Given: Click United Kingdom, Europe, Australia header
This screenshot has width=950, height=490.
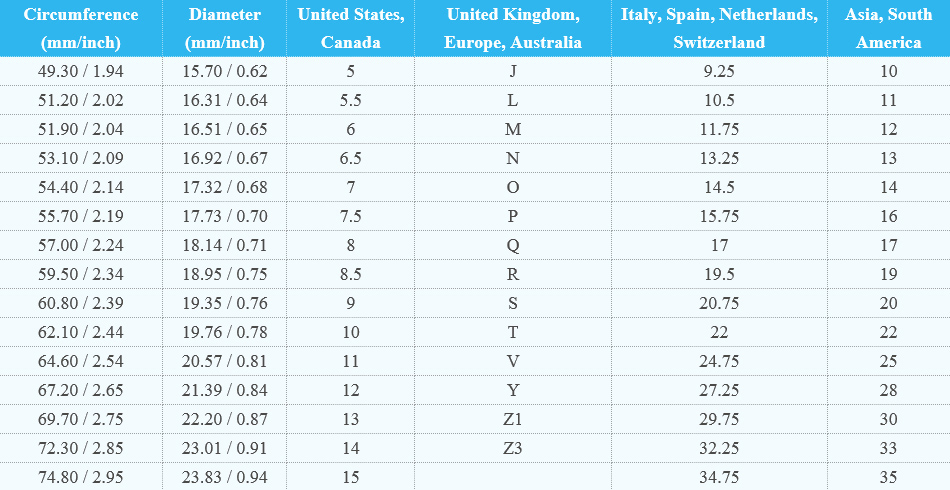Looking at the screenshot, I should (513, 29).
